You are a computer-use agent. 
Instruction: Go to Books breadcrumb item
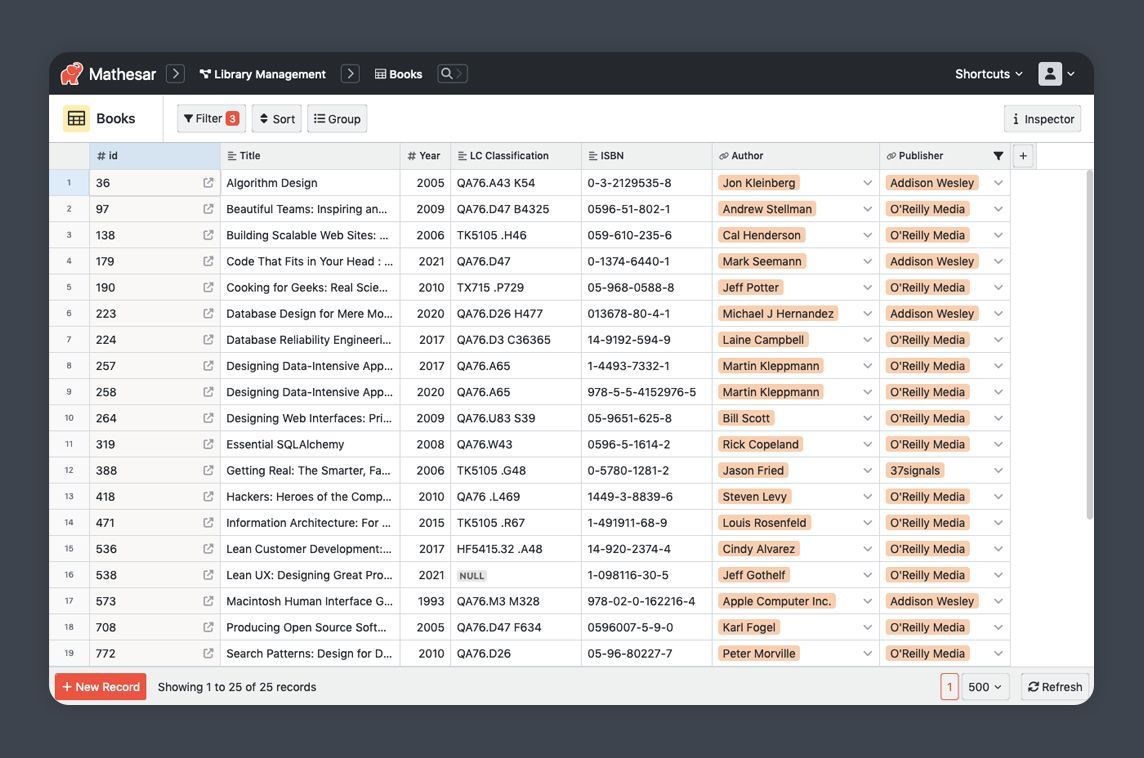(398, 74)
